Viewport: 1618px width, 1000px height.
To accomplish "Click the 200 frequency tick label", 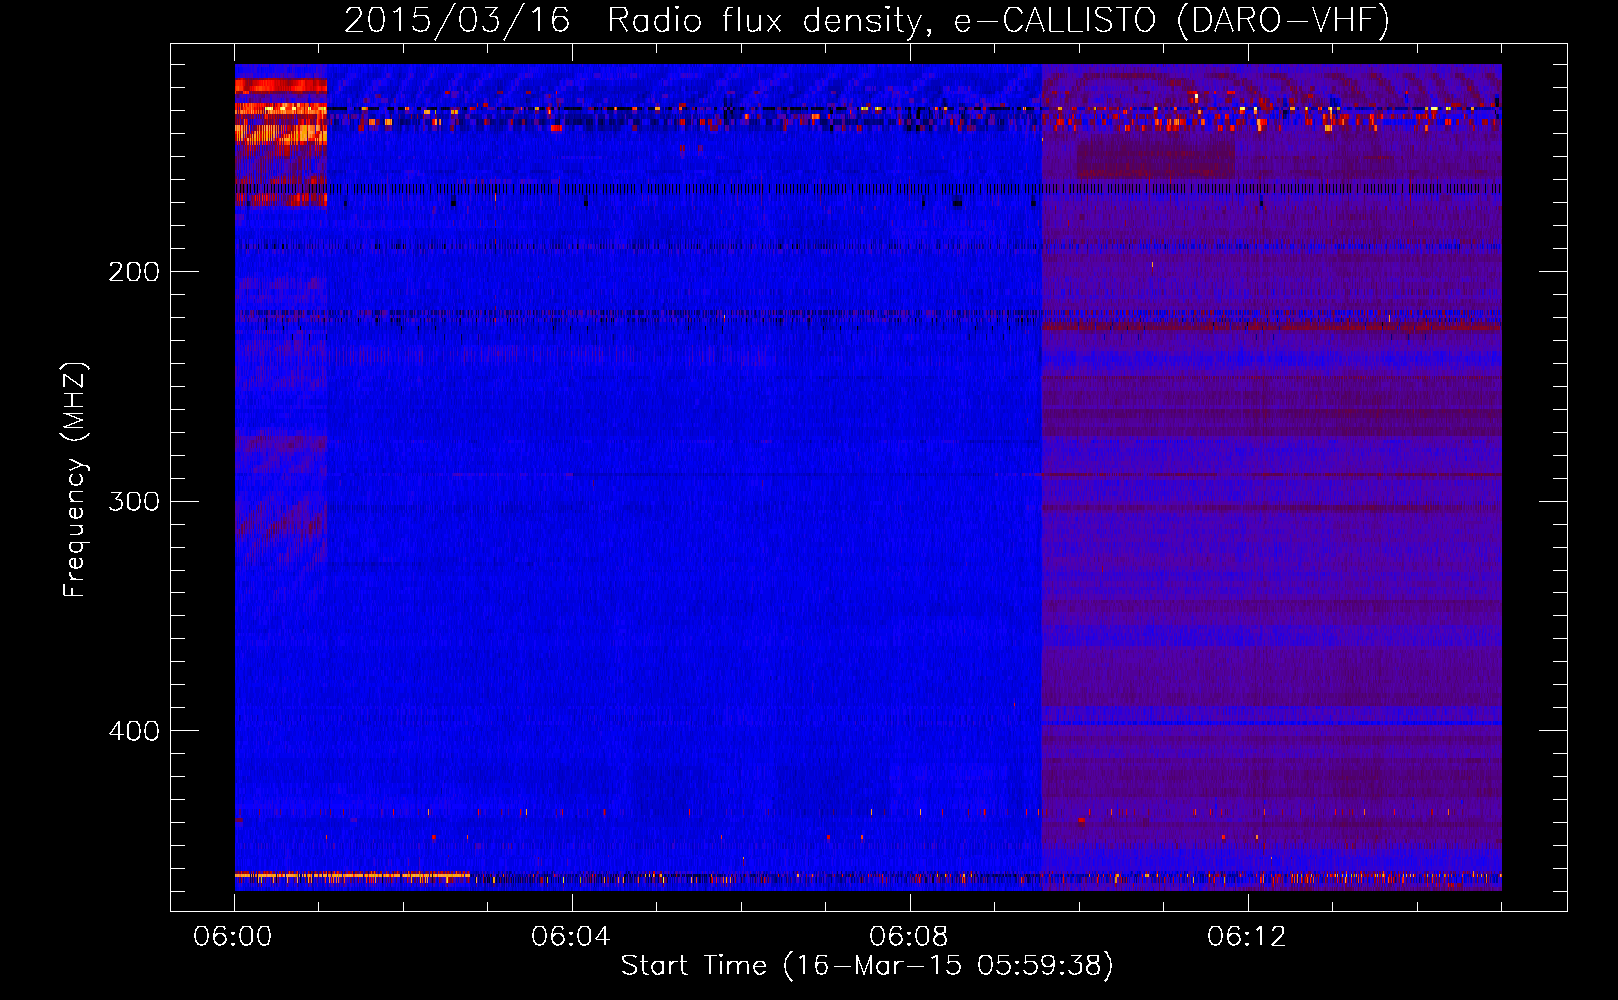I will [x=134, y=272].
